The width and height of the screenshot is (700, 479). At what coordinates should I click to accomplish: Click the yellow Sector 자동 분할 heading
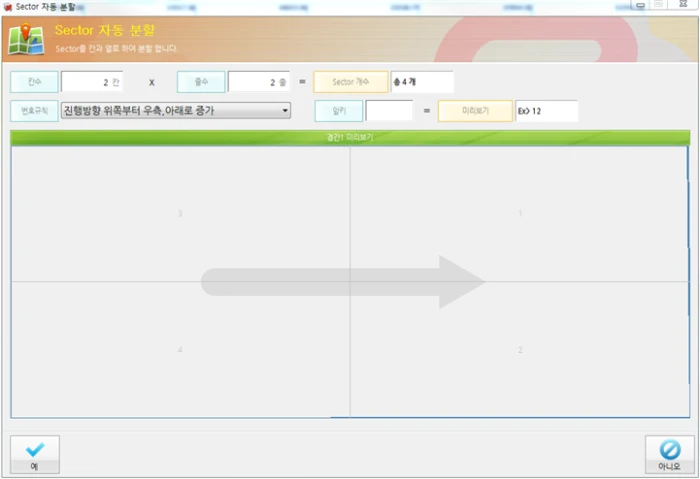[x=105, y=30]
